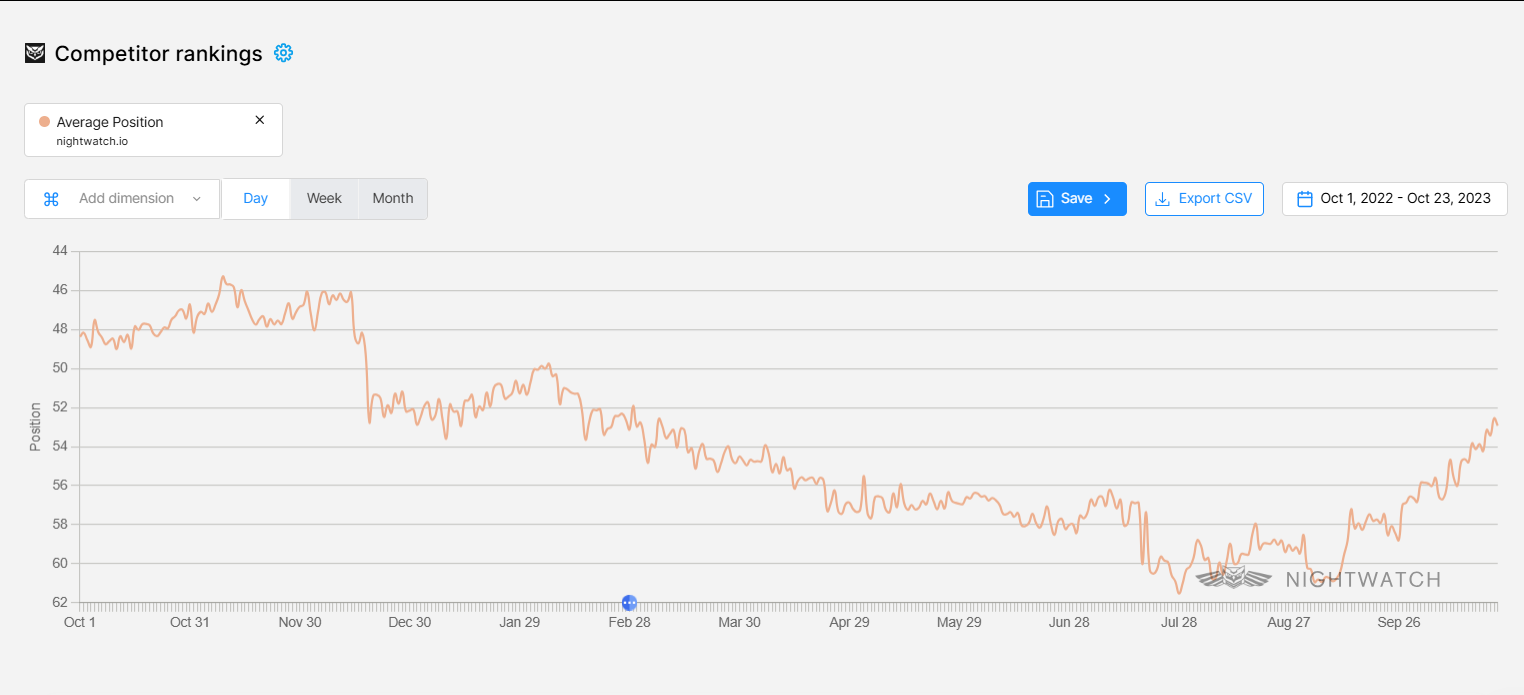Image resolution: width=1524 pixels, height=695 pixels.
Task: Click the save disk icon on Save button
Action: 1045,198
